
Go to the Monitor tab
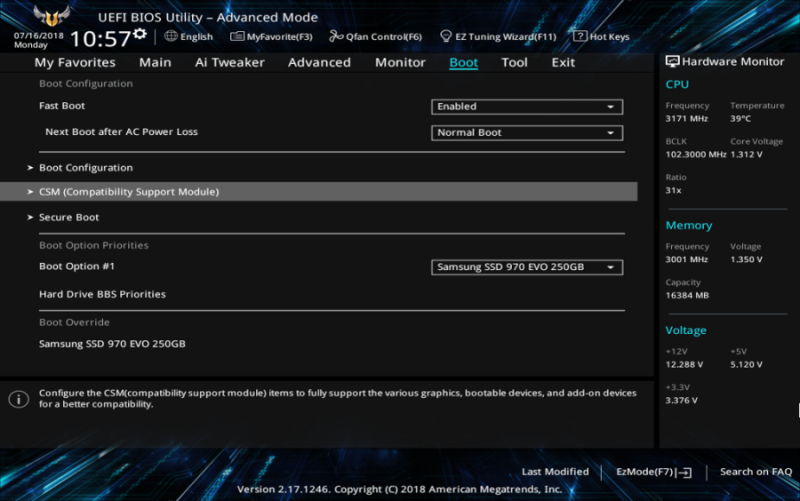click(x=400, y=62)
